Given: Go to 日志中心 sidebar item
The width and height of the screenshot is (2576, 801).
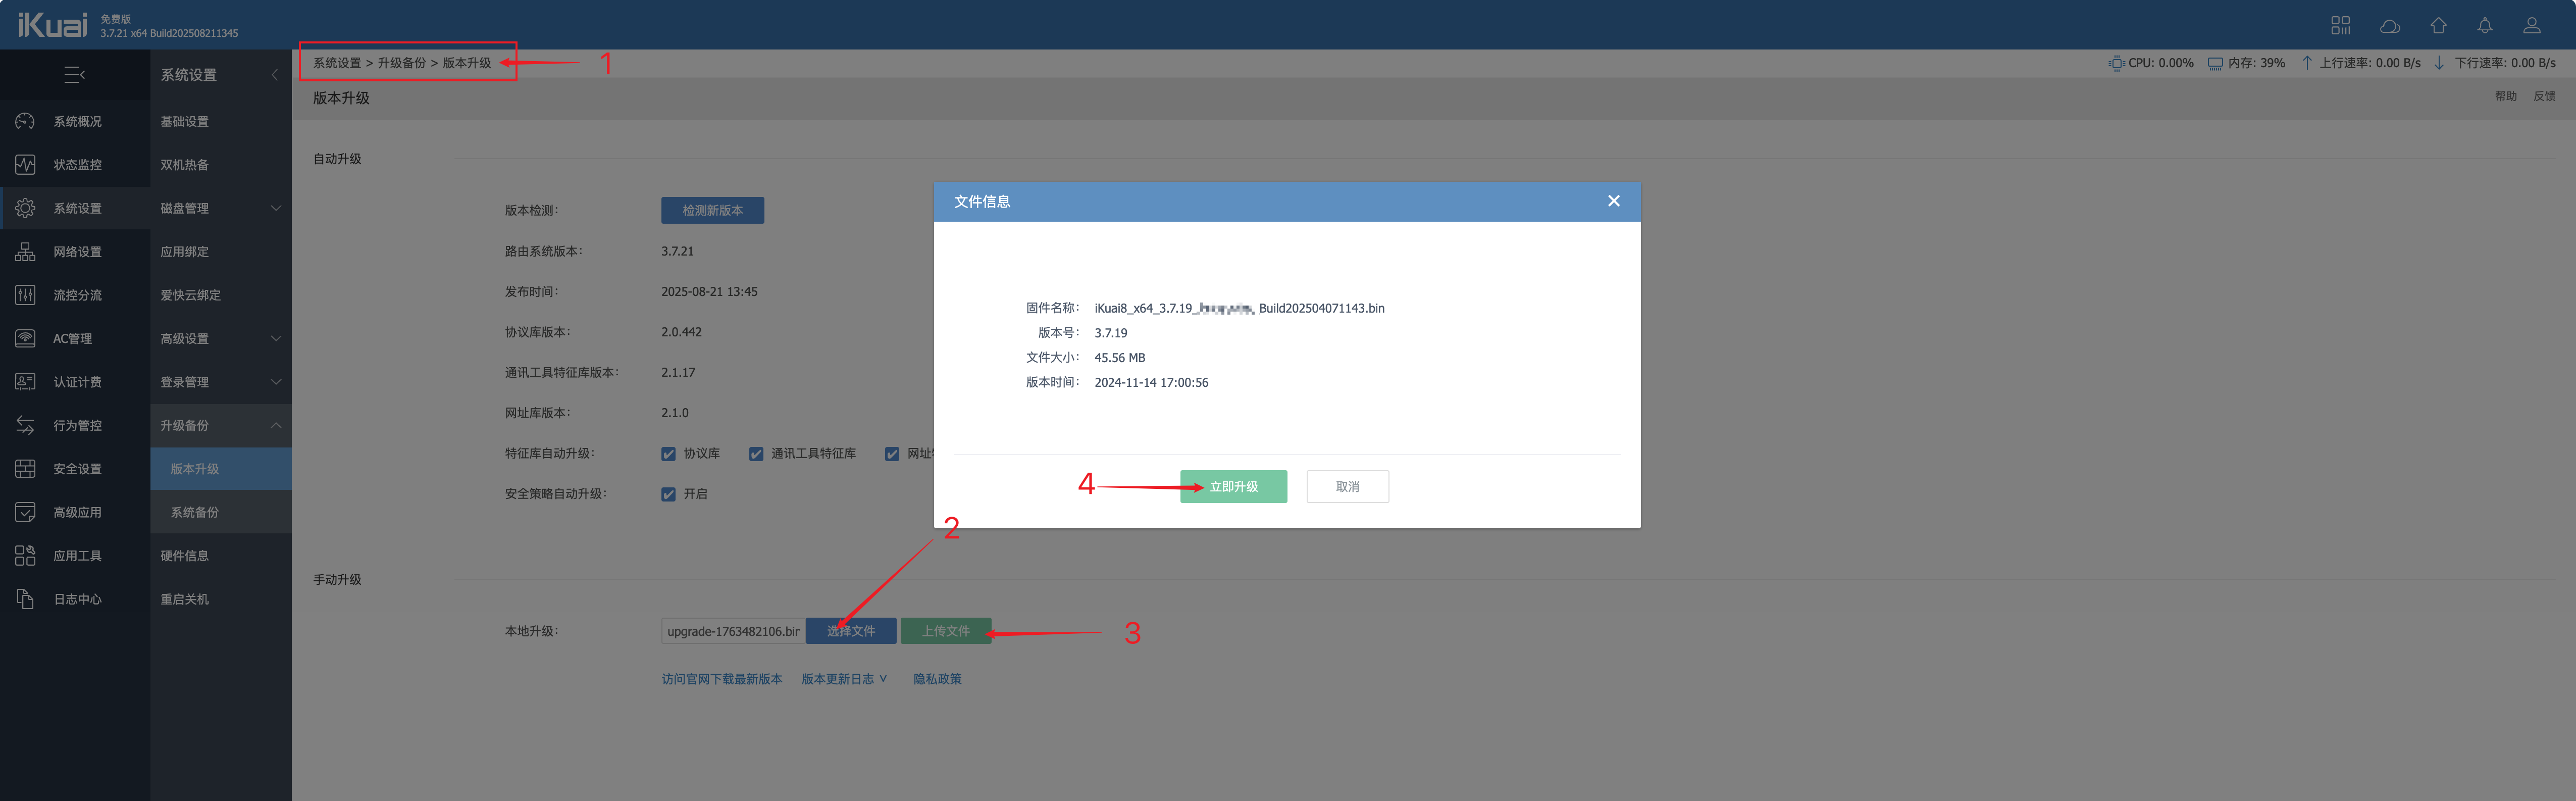Looking at the screenshot, I should tap(77, 599).
